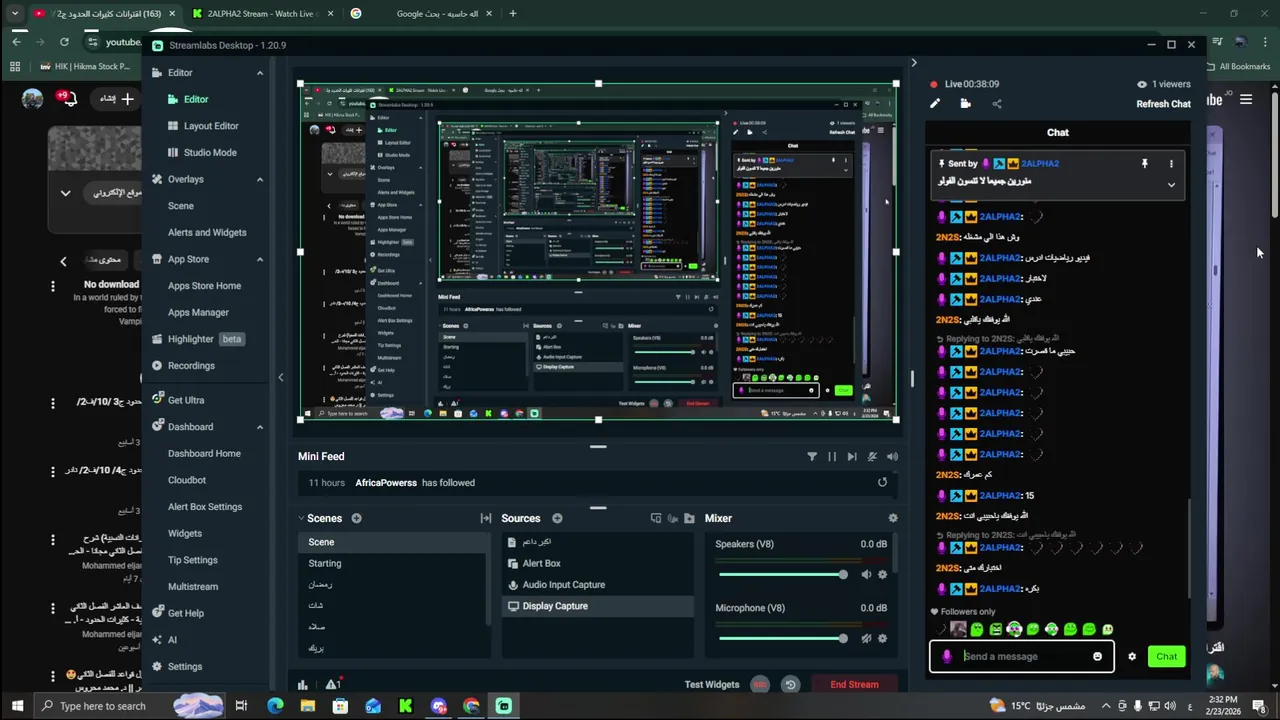Expand the pinned chat message chevron

[1171, 185]
